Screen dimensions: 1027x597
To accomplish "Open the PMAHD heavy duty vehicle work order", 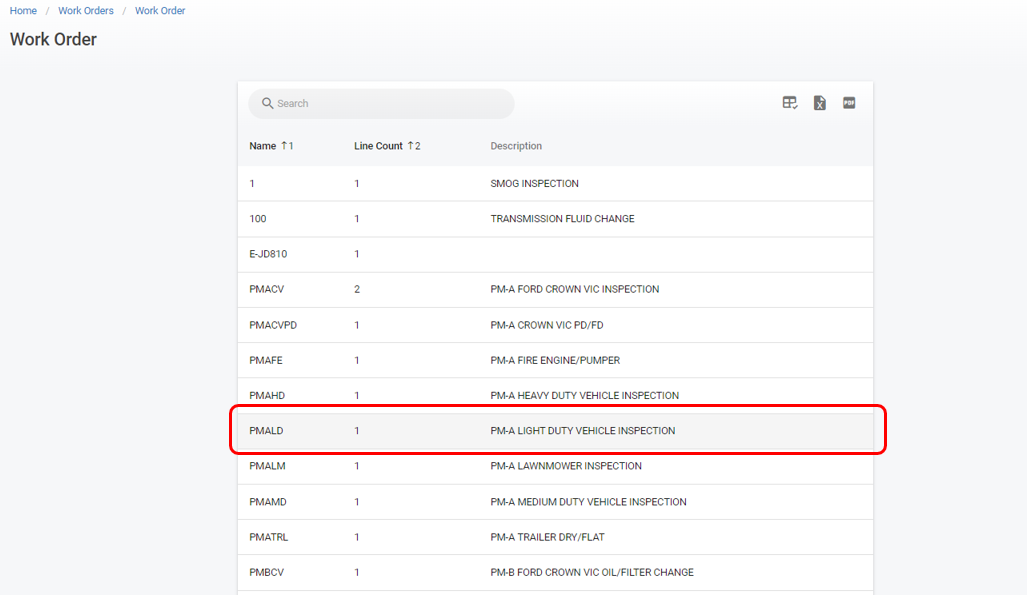I will [x=264, y=395].
